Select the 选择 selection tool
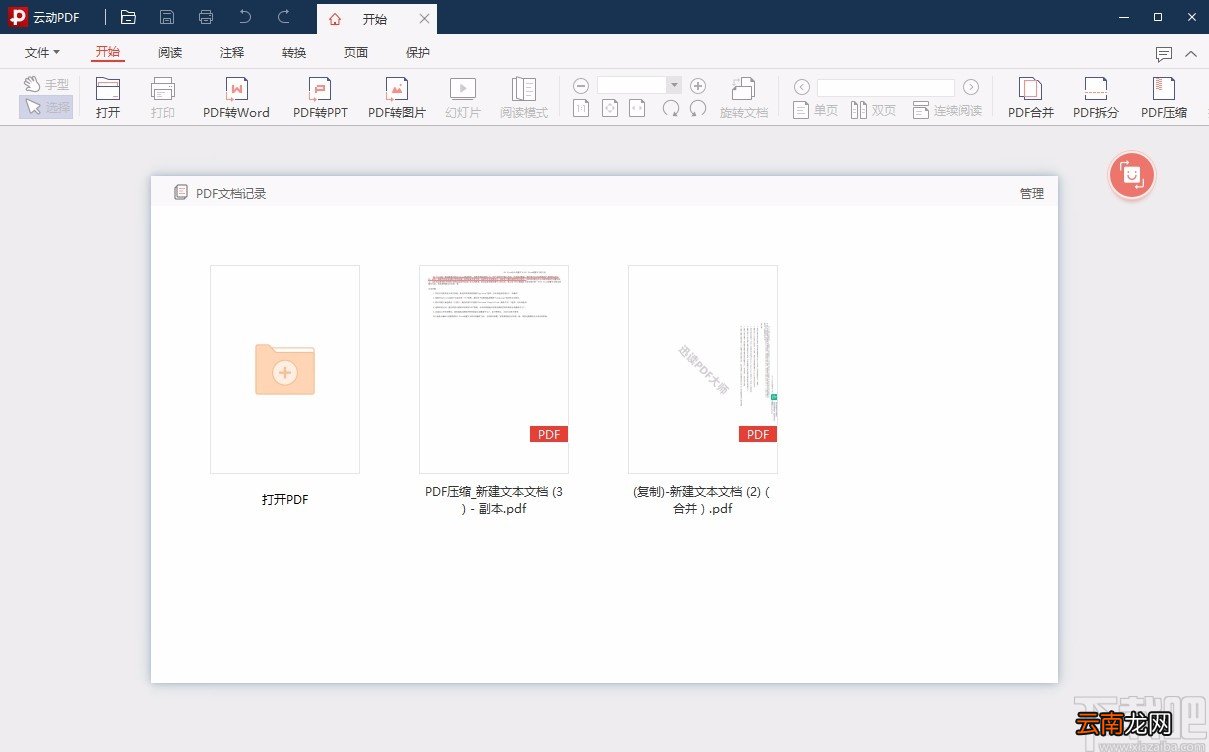Screen dimensions: 1209x752 click(46, 107)
